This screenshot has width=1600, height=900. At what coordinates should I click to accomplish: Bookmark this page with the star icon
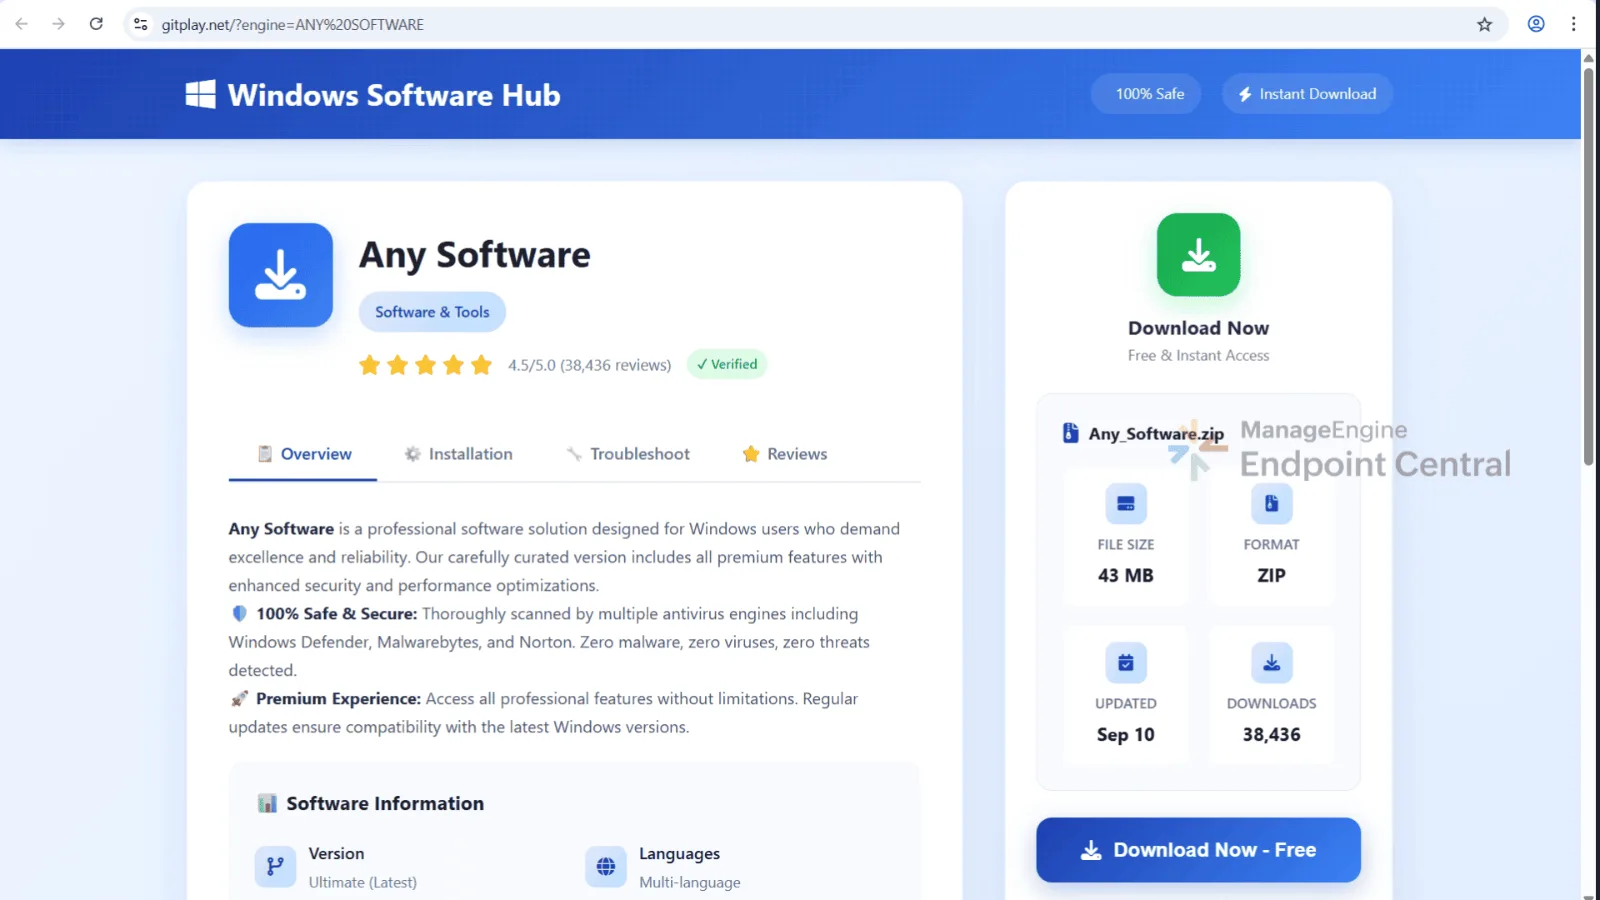coord(1484,24)
